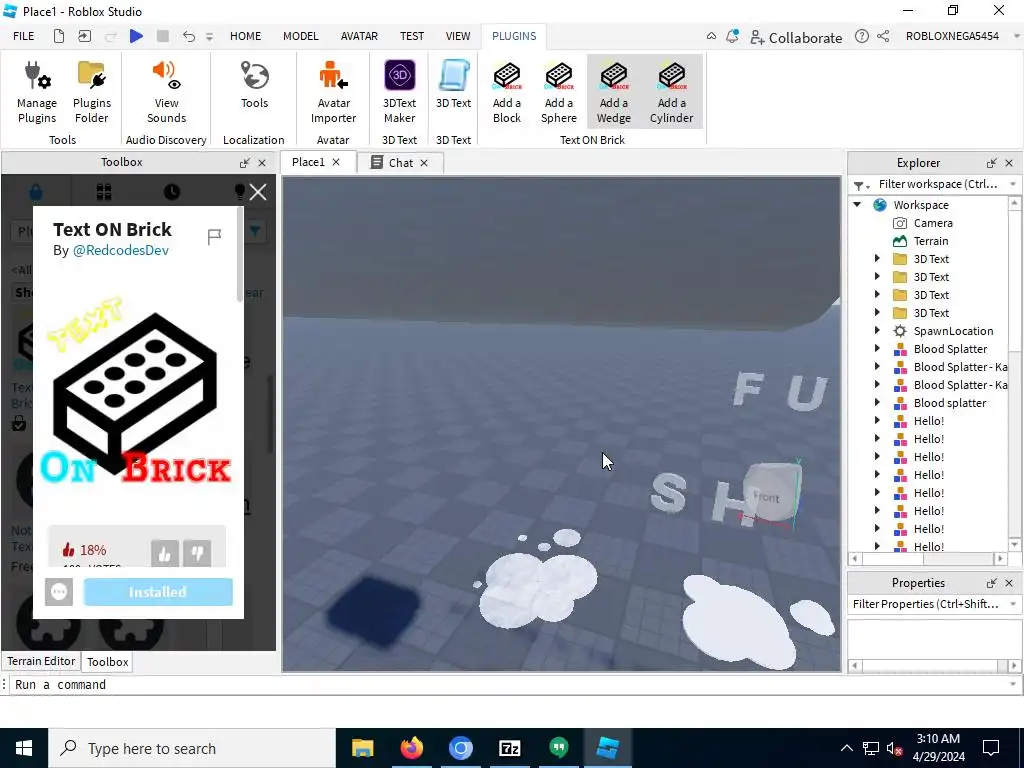Open Windows Start menu
This screenshot has height=768, width=1024.
click(x=24, y=748)
